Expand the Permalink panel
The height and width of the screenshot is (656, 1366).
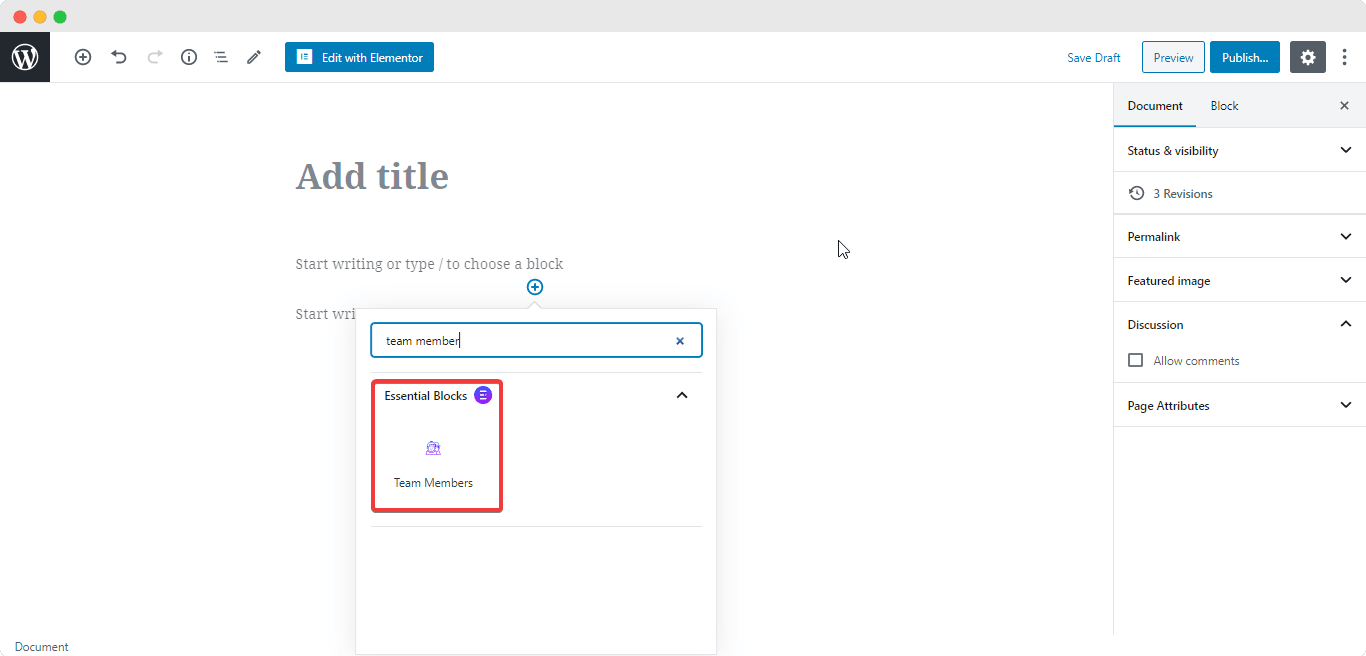coord(1240,236)
